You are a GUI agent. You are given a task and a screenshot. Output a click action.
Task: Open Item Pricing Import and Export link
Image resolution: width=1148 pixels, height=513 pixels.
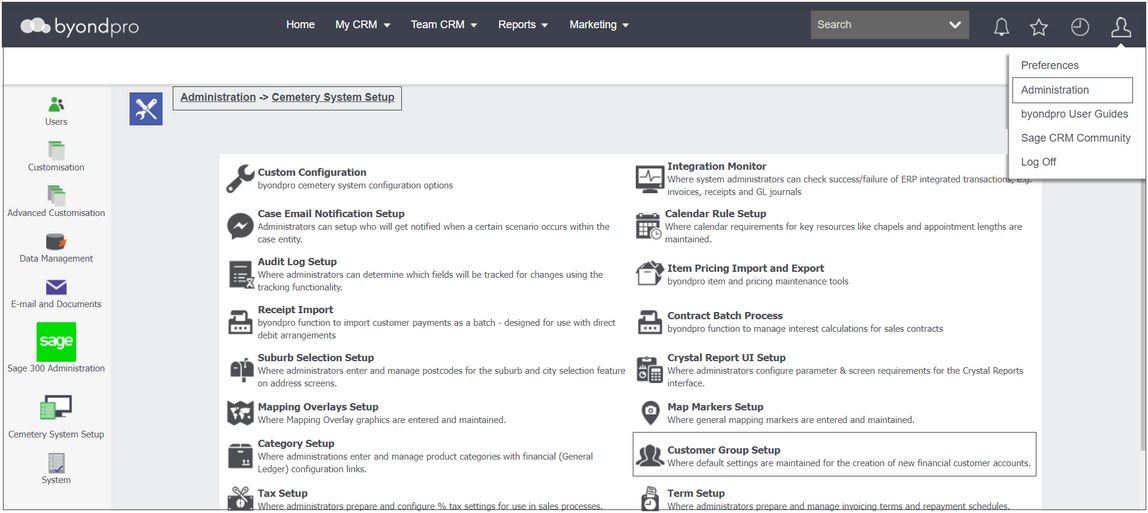click(x=745, y=268)
